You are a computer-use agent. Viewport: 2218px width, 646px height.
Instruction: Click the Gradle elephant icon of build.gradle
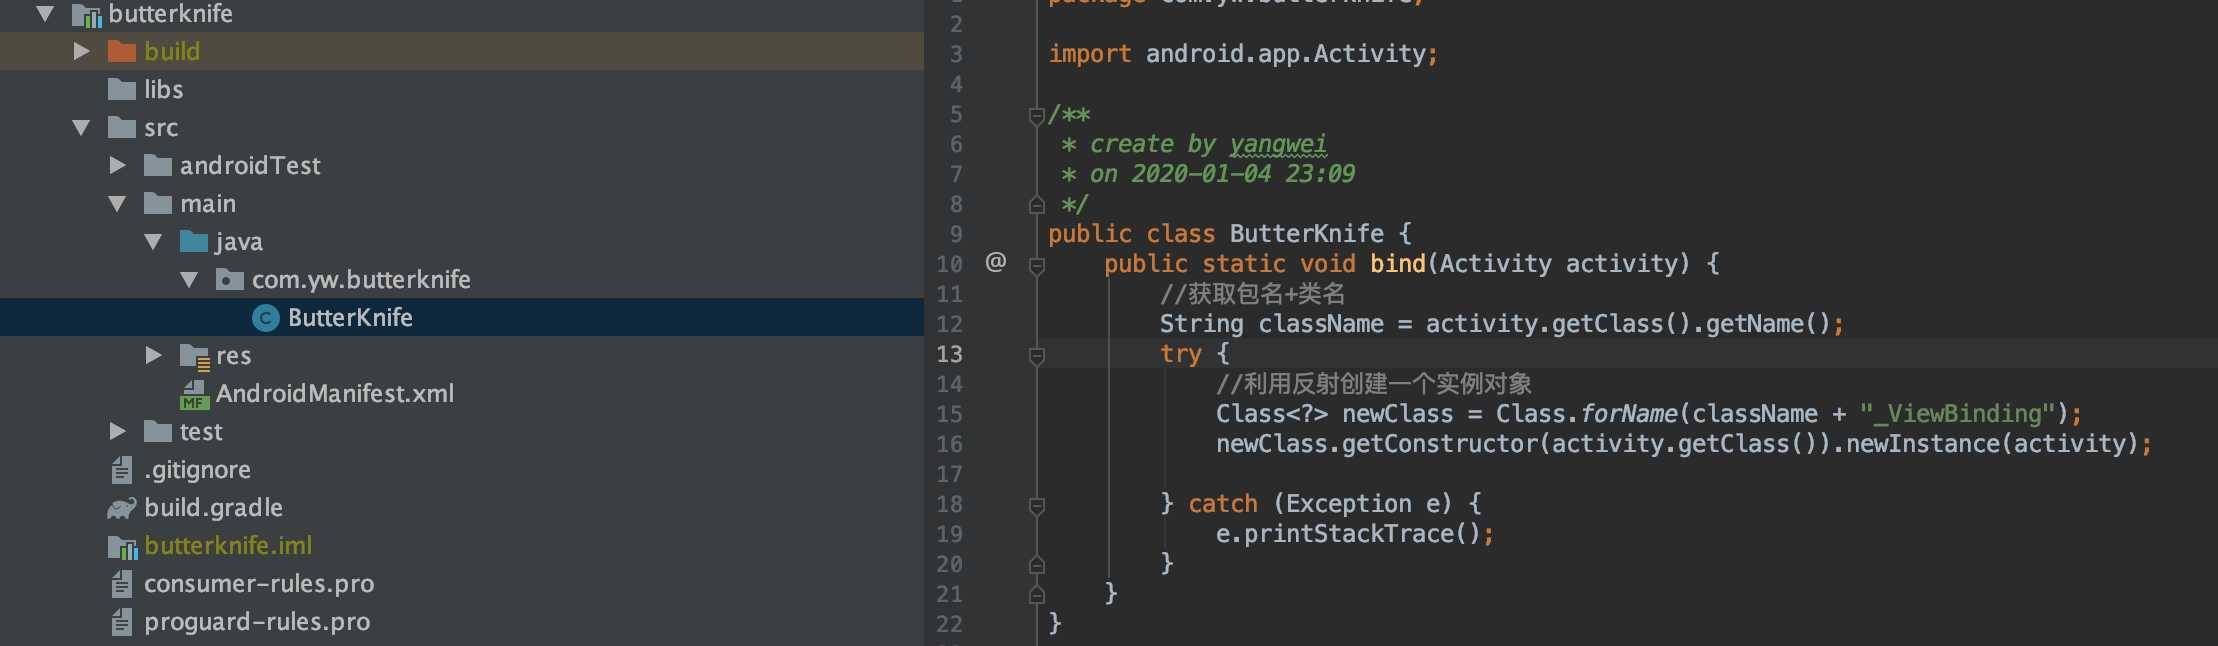tap(122, 508)
